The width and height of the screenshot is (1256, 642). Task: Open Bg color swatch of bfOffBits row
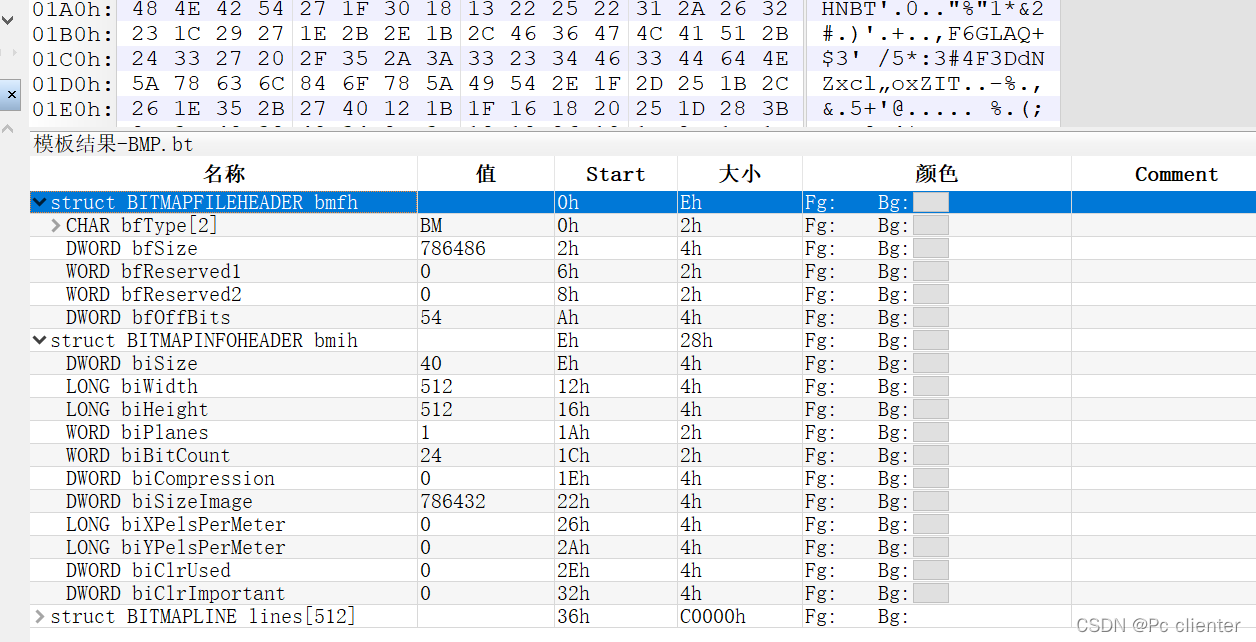pyautogui.click(x=931, y=317)
